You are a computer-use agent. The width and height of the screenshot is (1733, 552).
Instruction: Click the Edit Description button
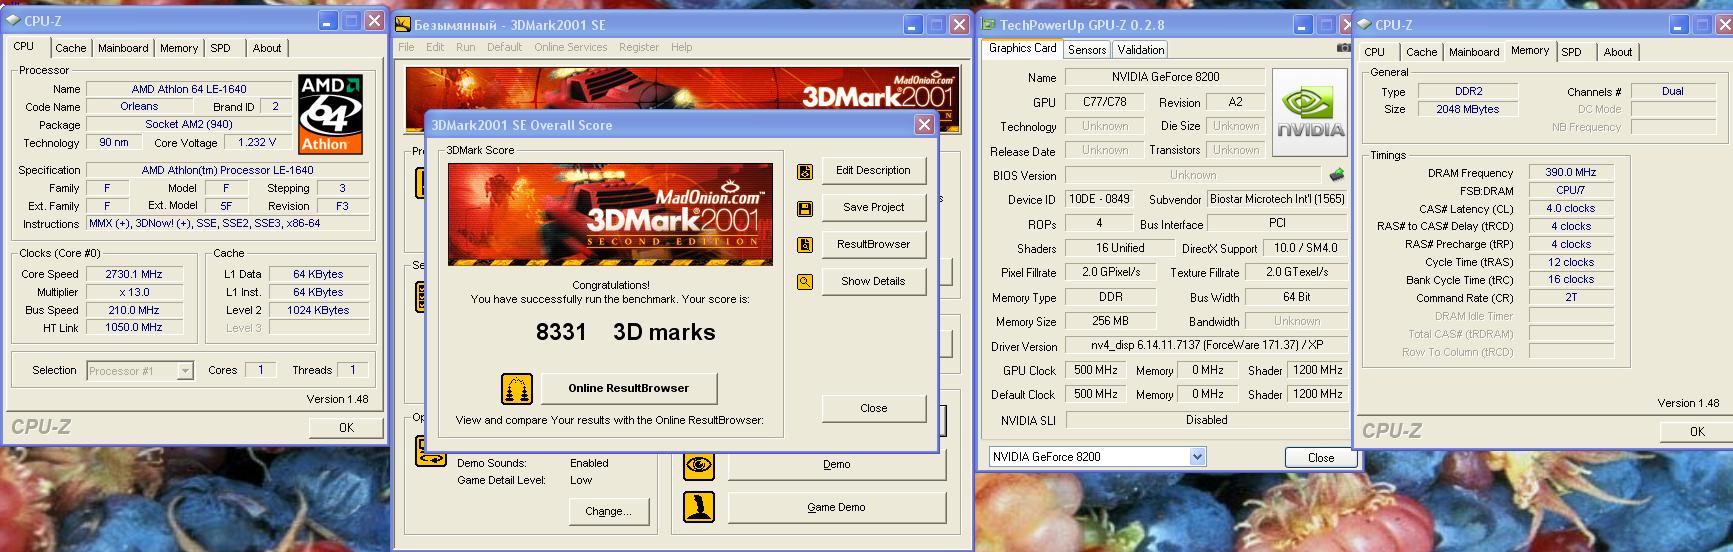coord(873,170)
